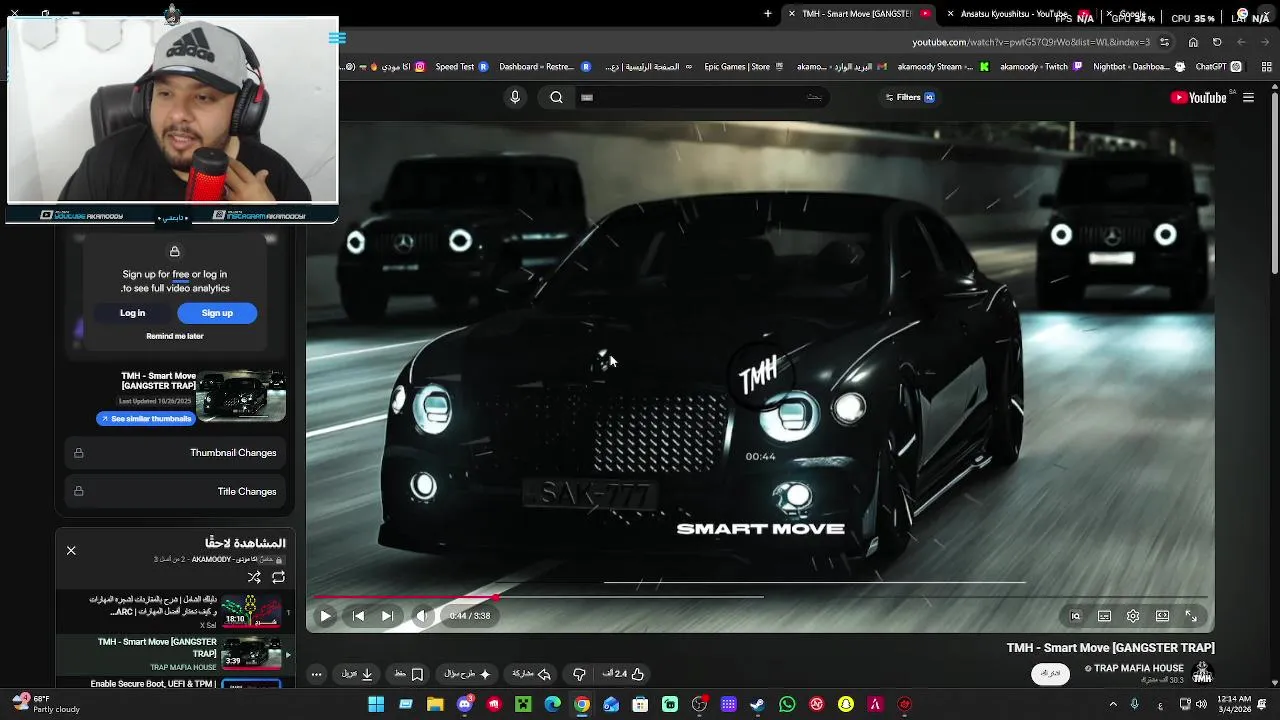Click See similar thumbnails button
The height and width of the screenshot is (720, 1280).
[145, 419]
